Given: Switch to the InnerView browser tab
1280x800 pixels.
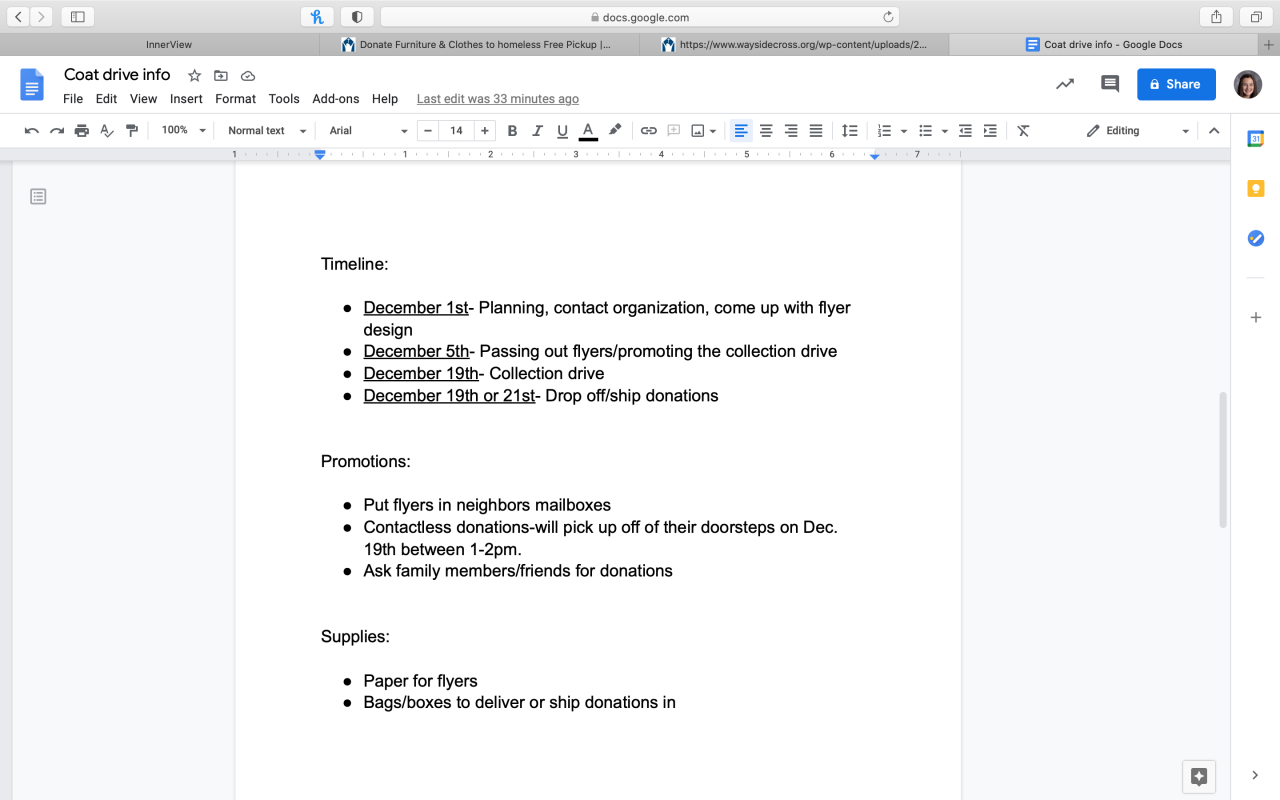Looking at the screenshot, I should (168, 45).
